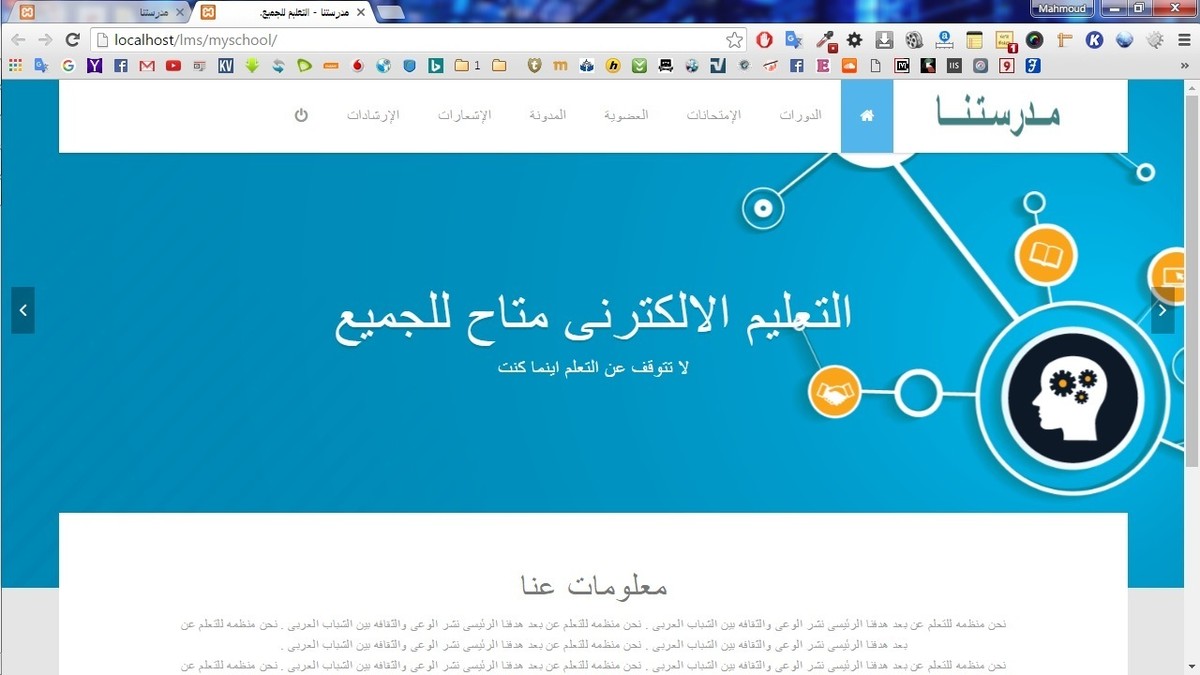Click the subtitle لا تتوقف عن التعلم اينما كنت
Screen dimensions: 1200x675
[593, 367]
